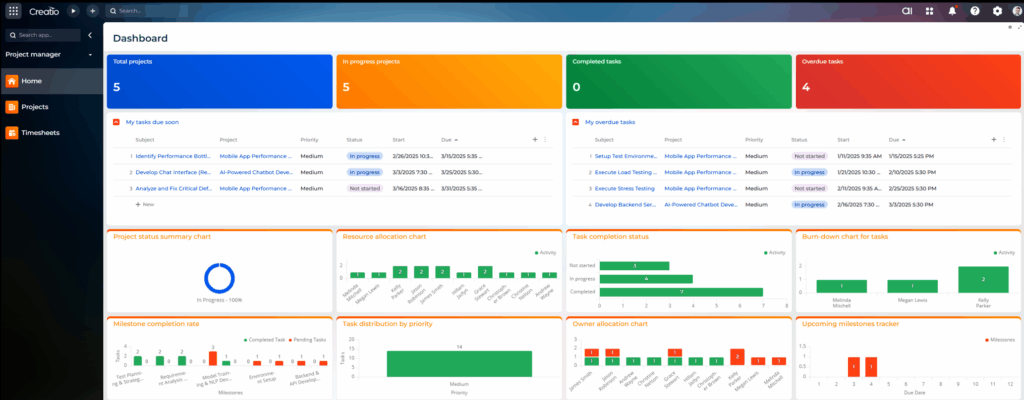Sort My tasks due soon by Due column
The width and height of the screenshot is (1024, 400).
pyautogui.click(x=447, y=140)
